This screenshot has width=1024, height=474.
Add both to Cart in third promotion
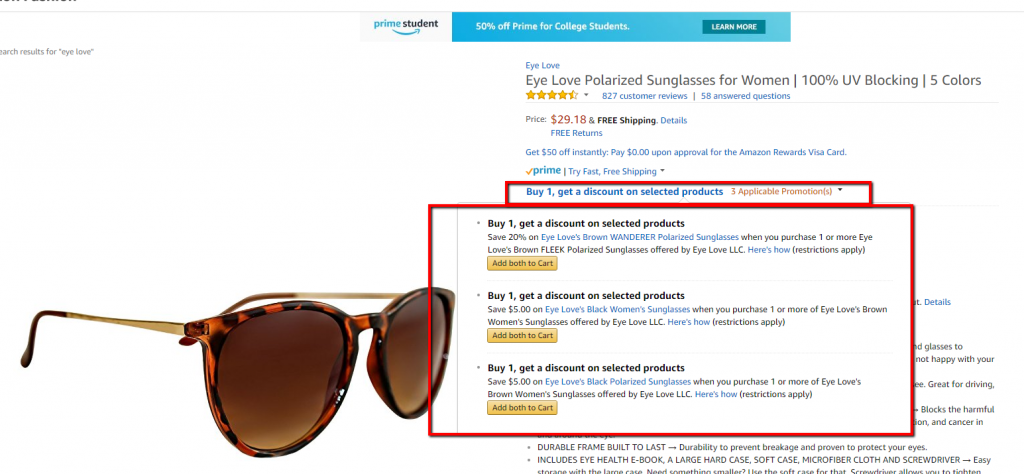[x=522, y=408]
